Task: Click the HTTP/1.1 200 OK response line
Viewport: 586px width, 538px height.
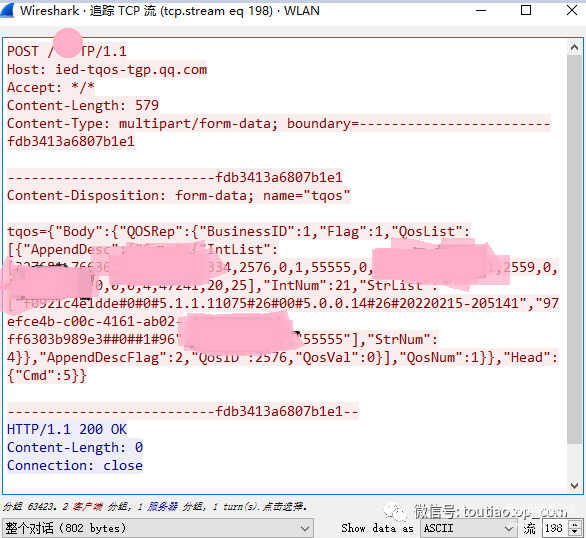Action: coord(67,429)
